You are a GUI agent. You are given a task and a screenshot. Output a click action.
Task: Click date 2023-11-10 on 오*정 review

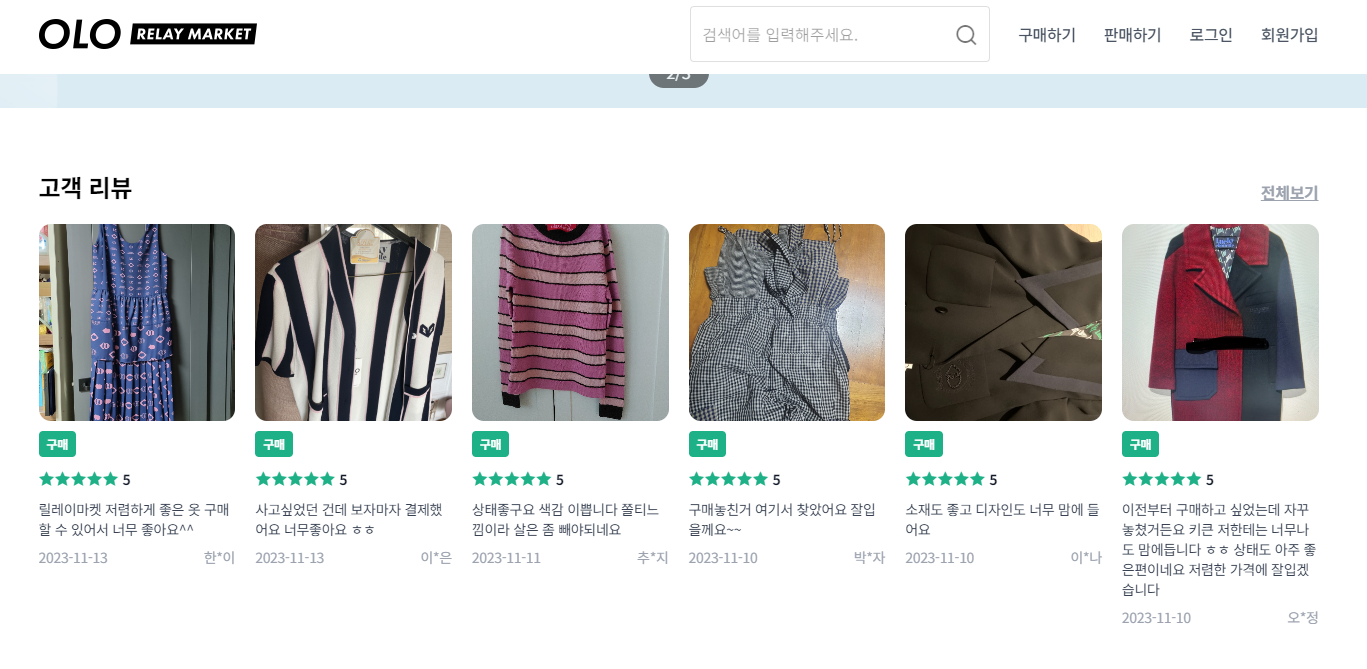(1156, 617)
